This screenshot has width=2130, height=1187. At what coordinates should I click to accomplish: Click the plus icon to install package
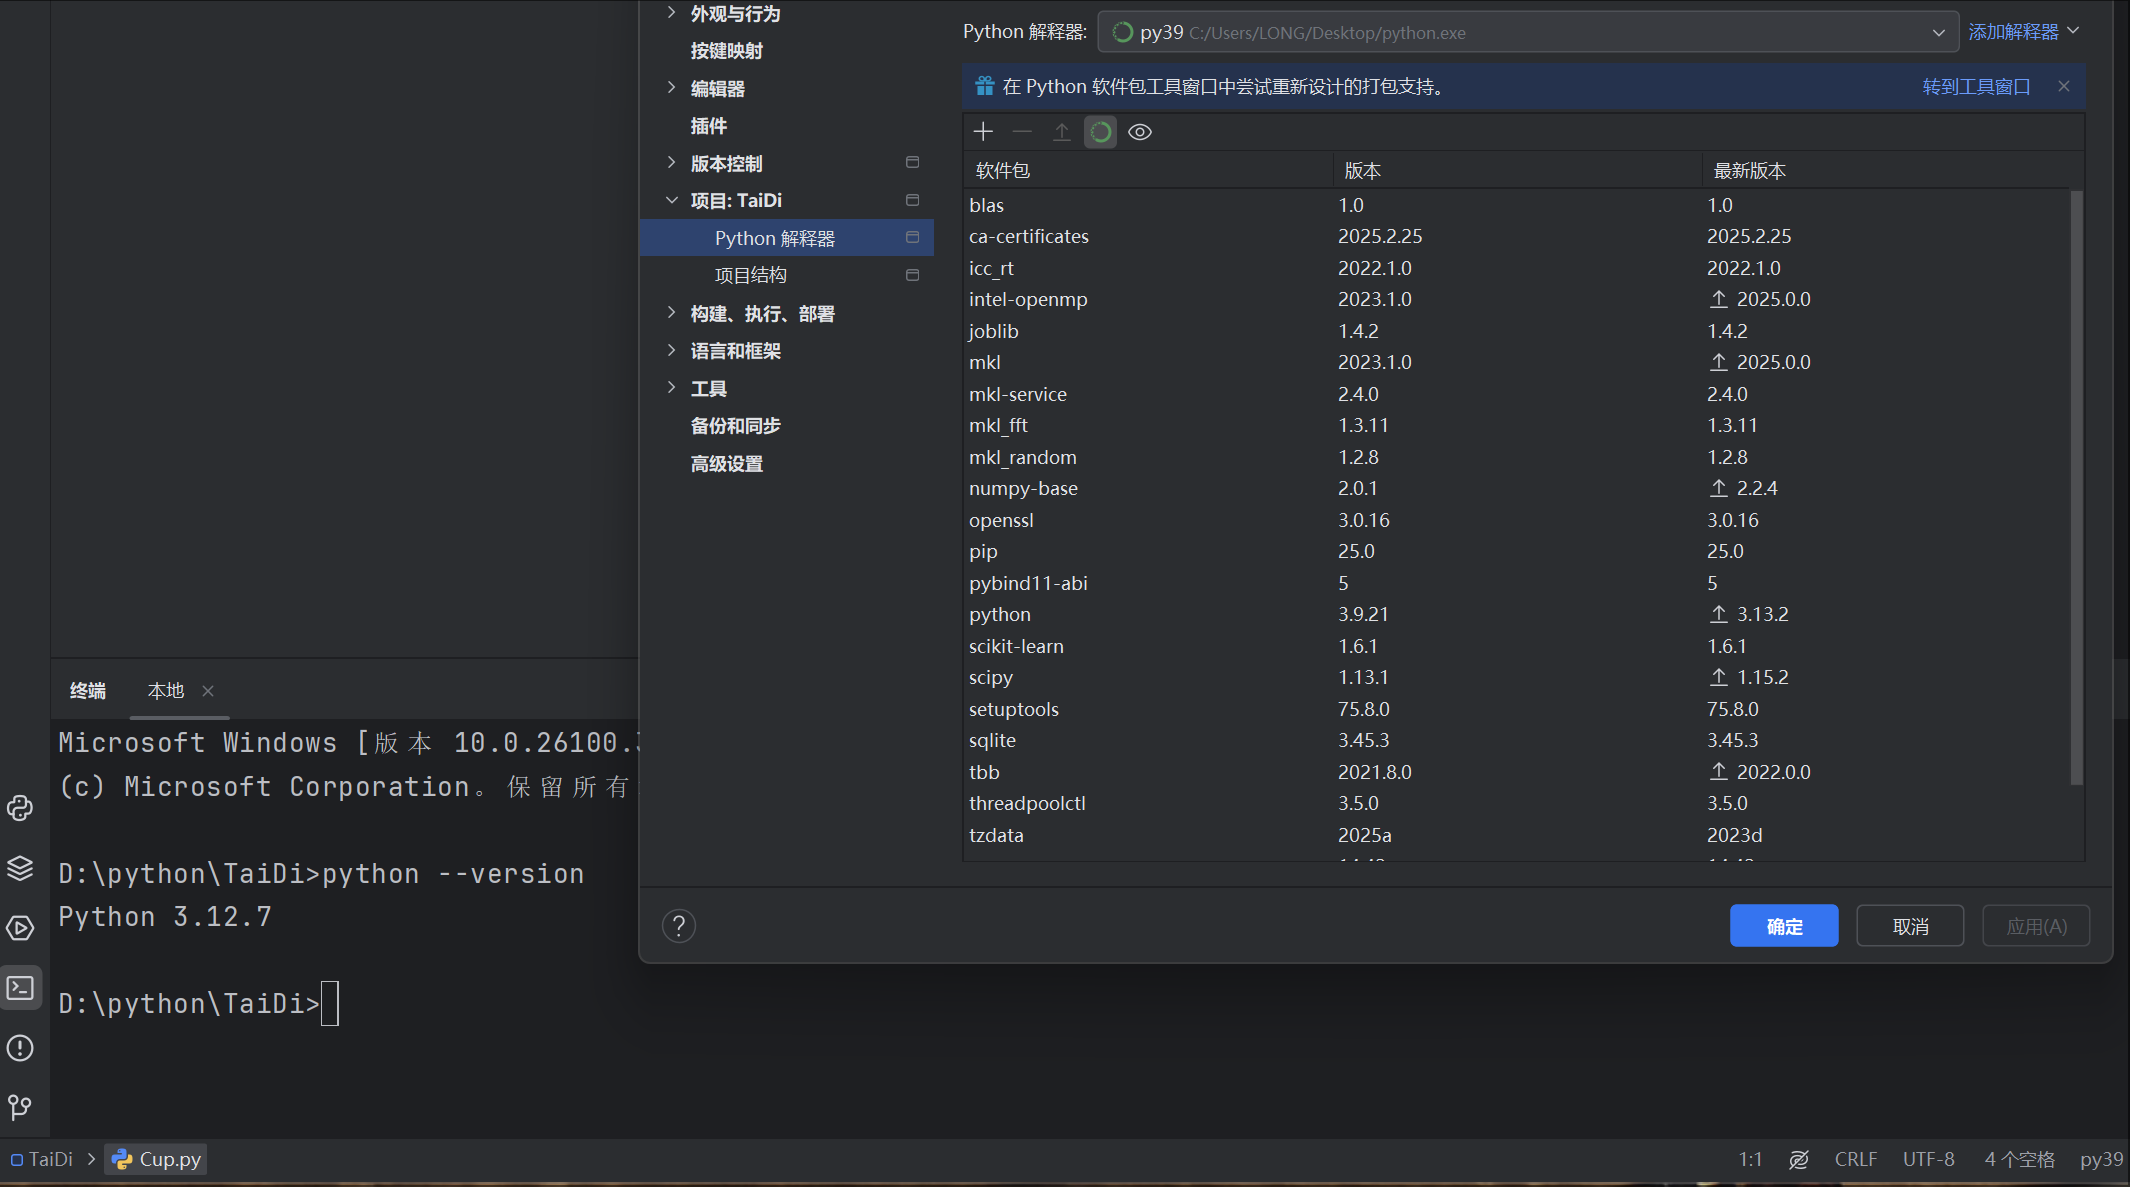click(x=983, y=132)
